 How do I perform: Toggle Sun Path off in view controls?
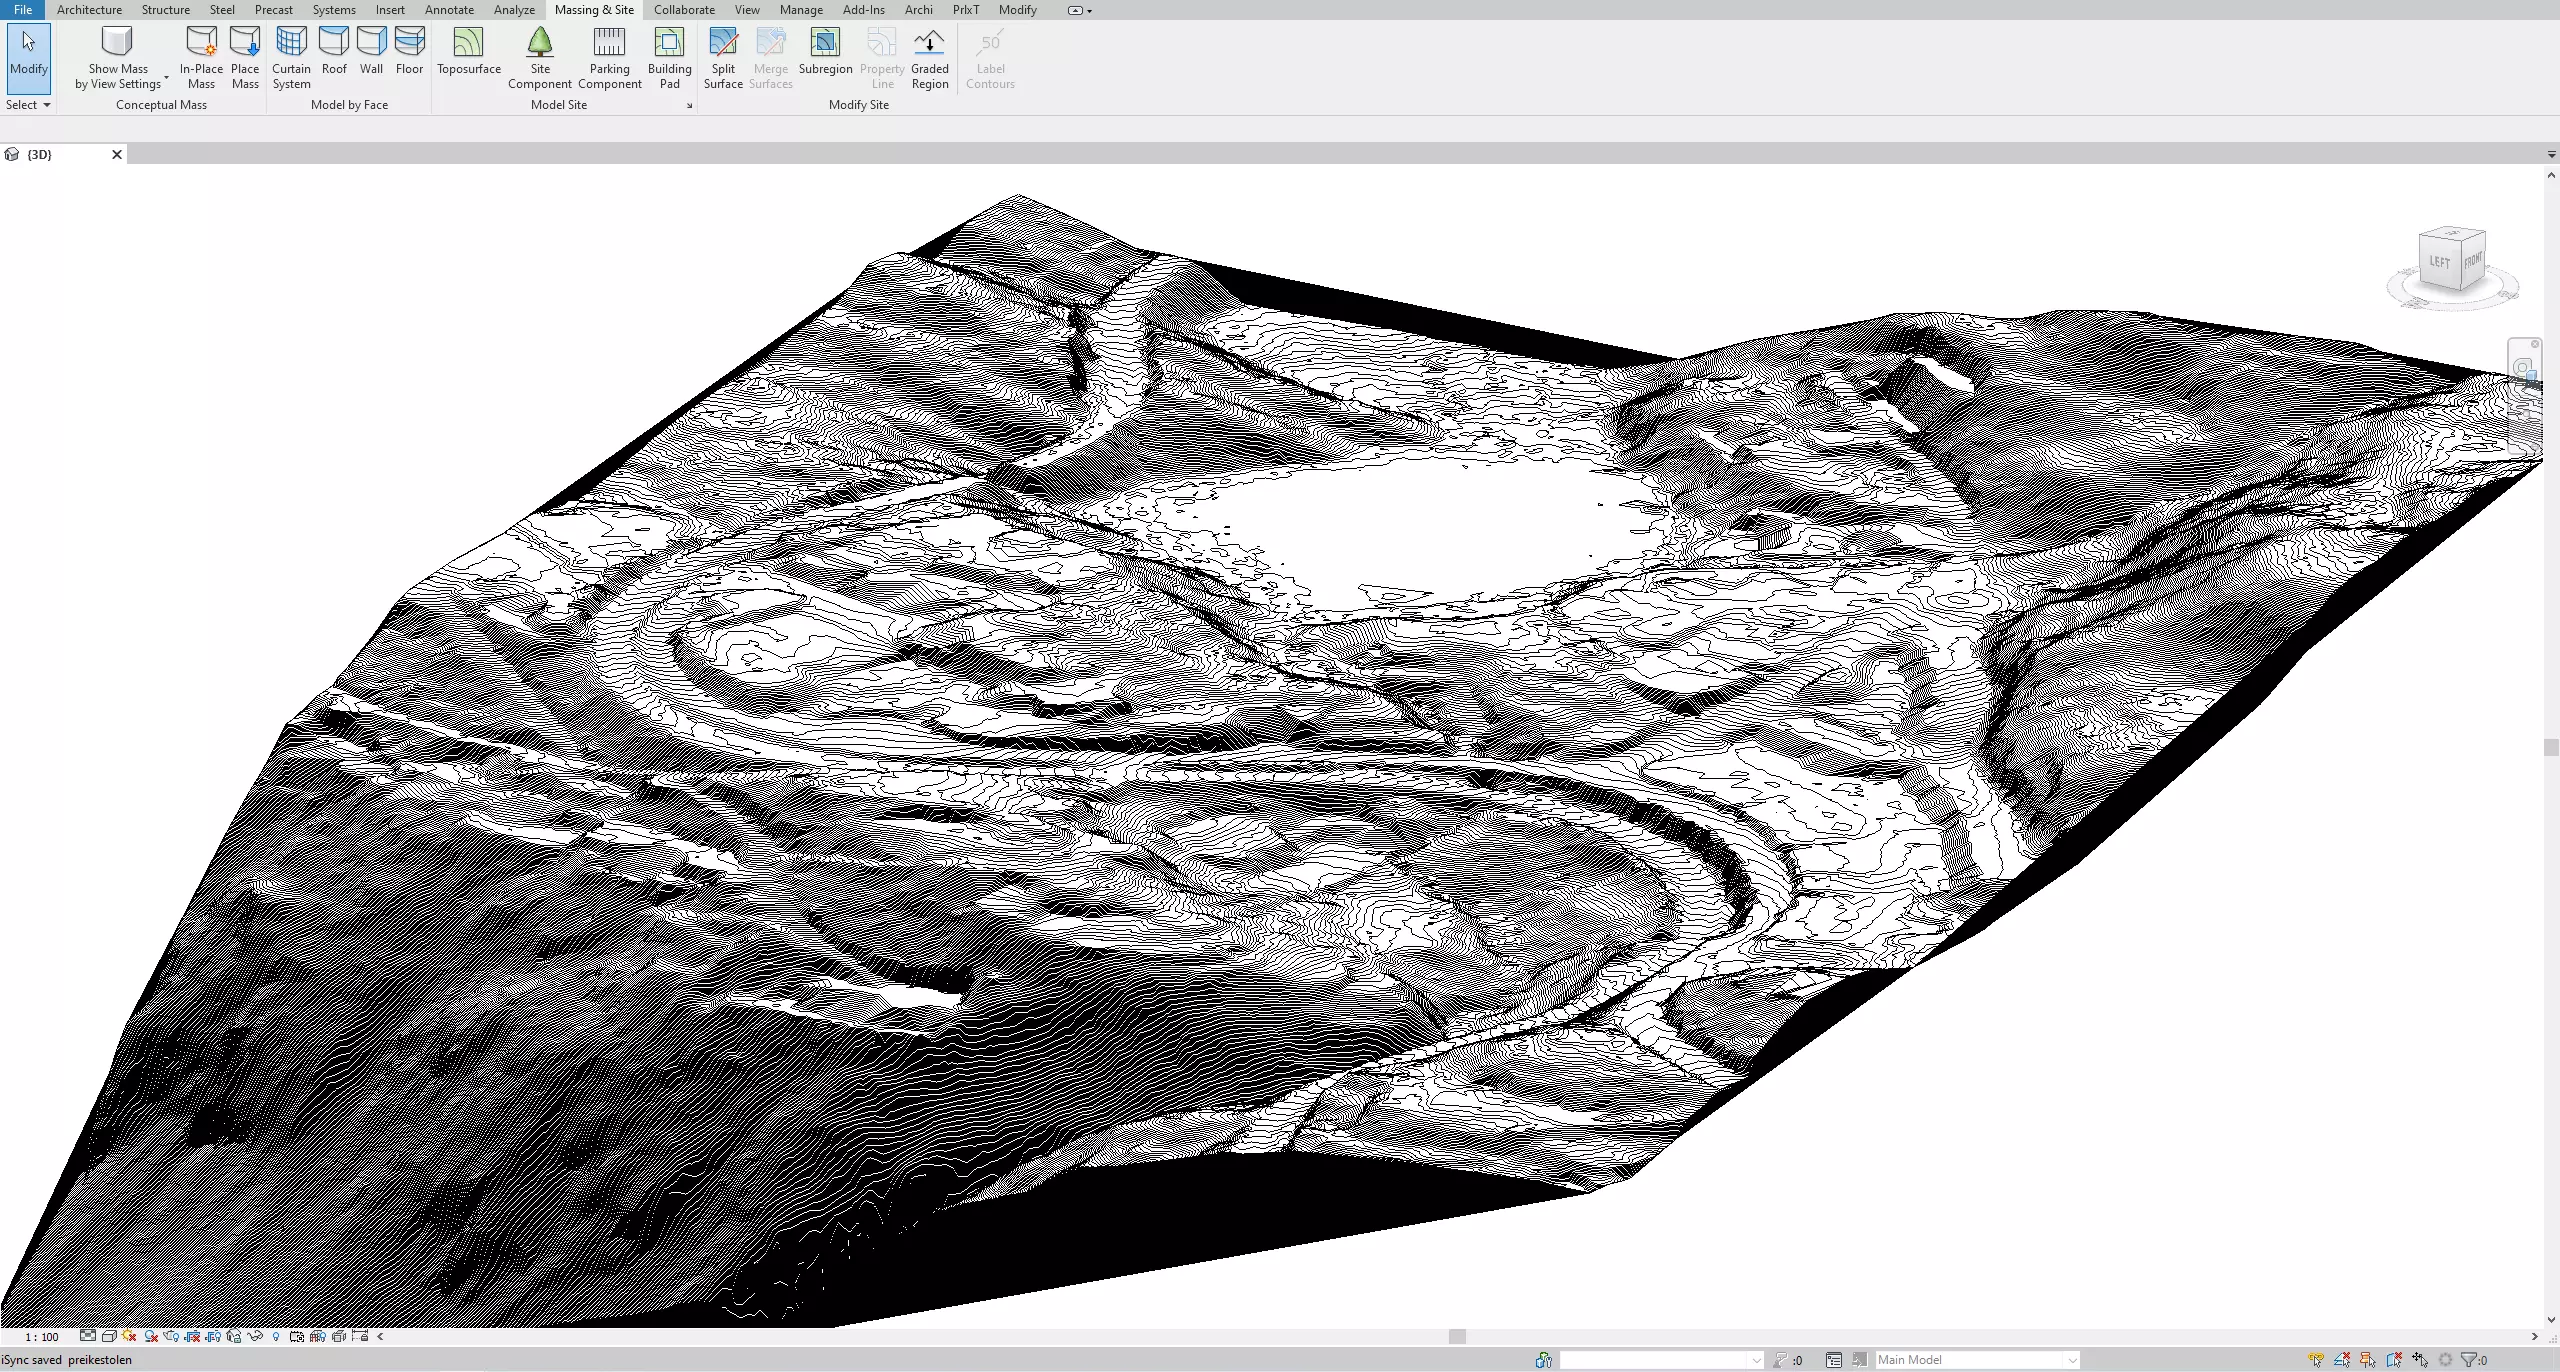click(x=129, y=1336)
